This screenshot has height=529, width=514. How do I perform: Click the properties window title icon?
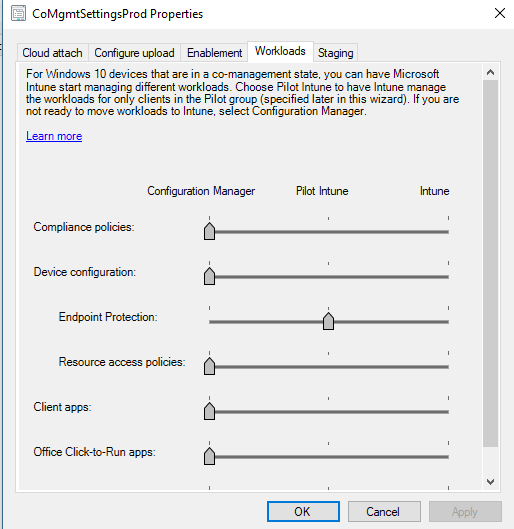coord(18,13)
